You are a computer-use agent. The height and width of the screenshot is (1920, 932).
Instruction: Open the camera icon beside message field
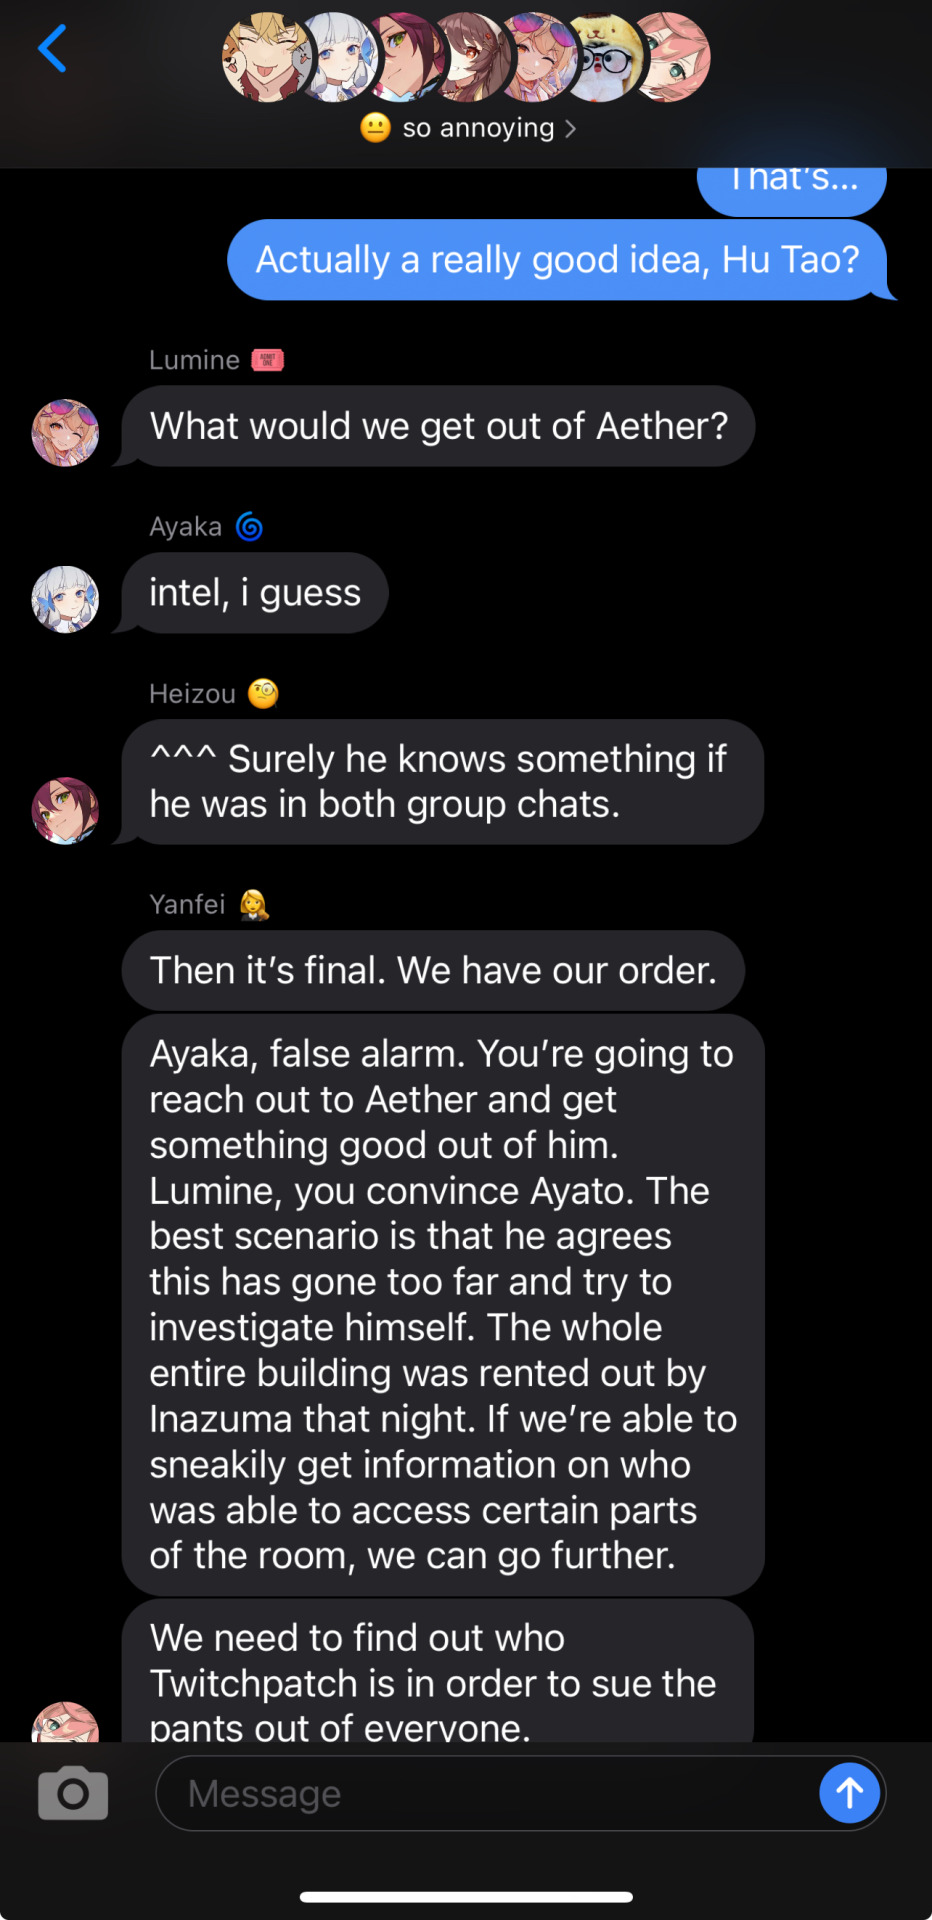pyautogui.click(x=73, y=1793)
